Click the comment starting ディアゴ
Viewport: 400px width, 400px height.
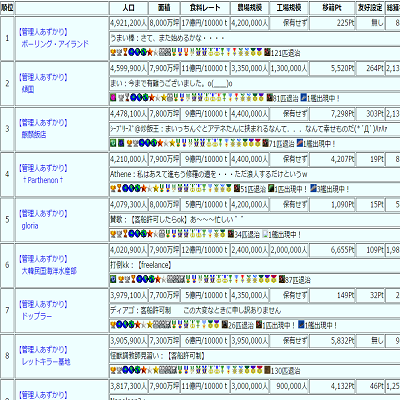coord(196,310)
